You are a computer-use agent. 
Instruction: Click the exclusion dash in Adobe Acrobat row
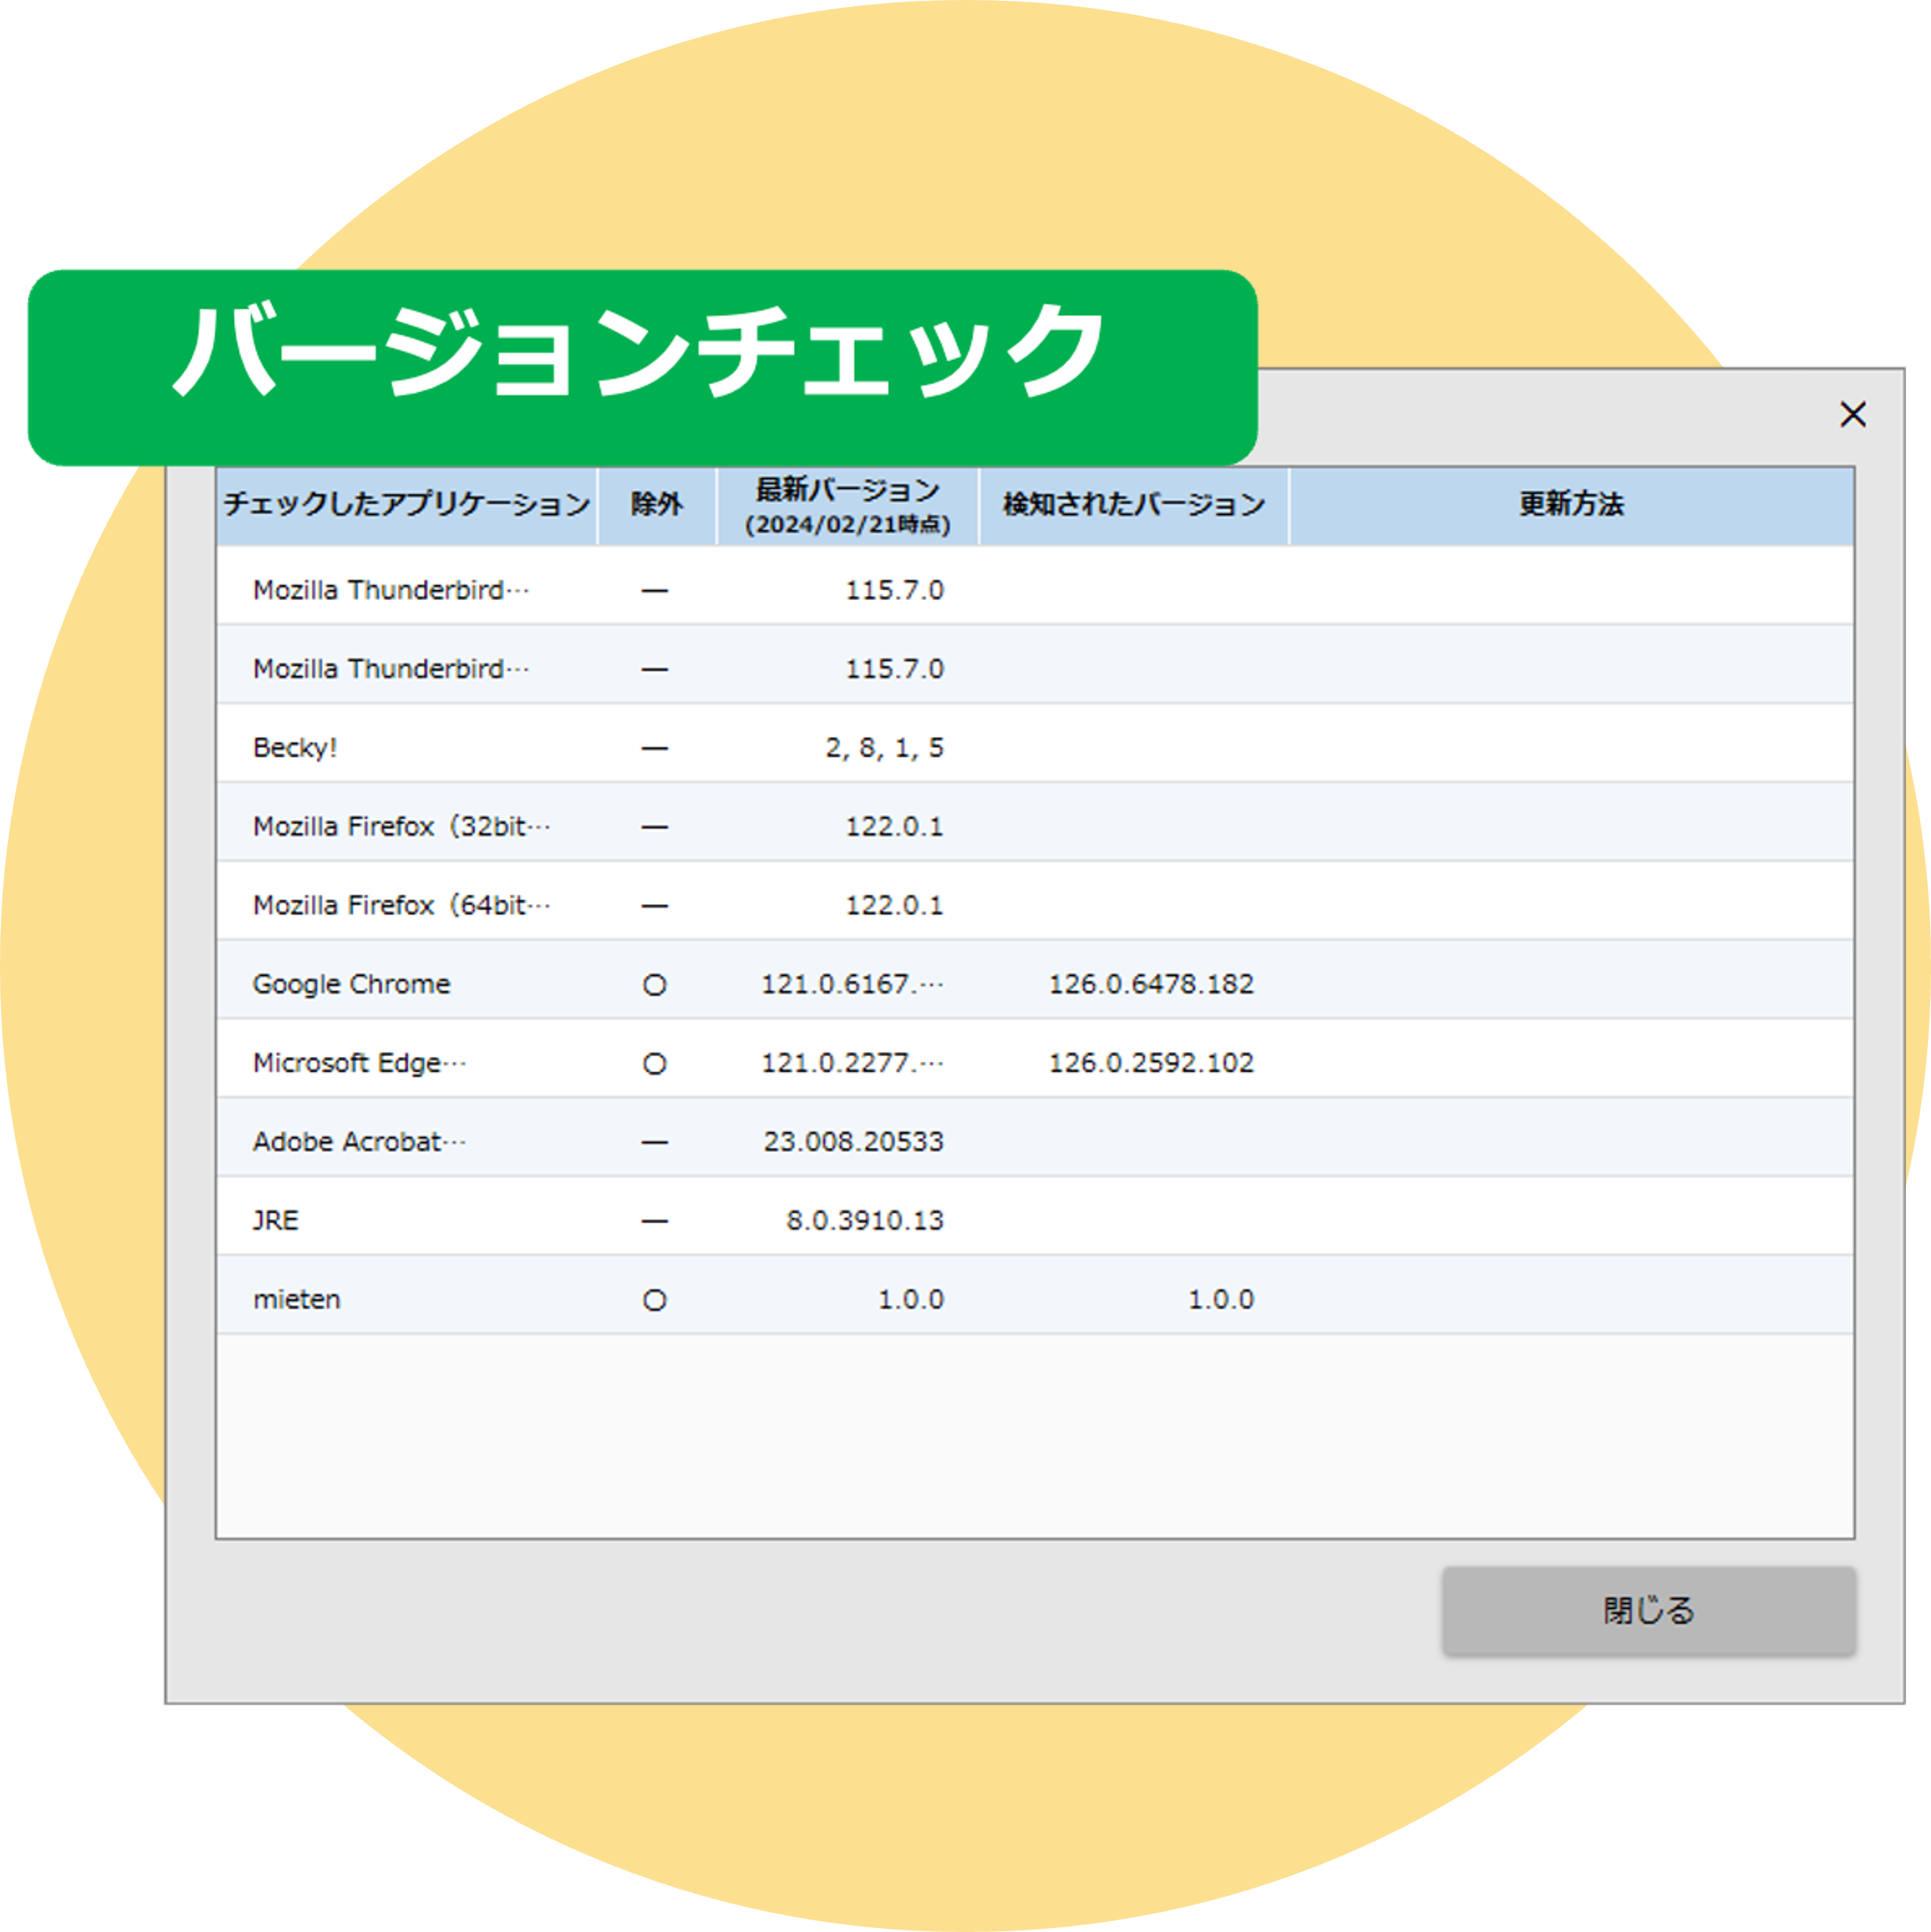coord(654,1142)
